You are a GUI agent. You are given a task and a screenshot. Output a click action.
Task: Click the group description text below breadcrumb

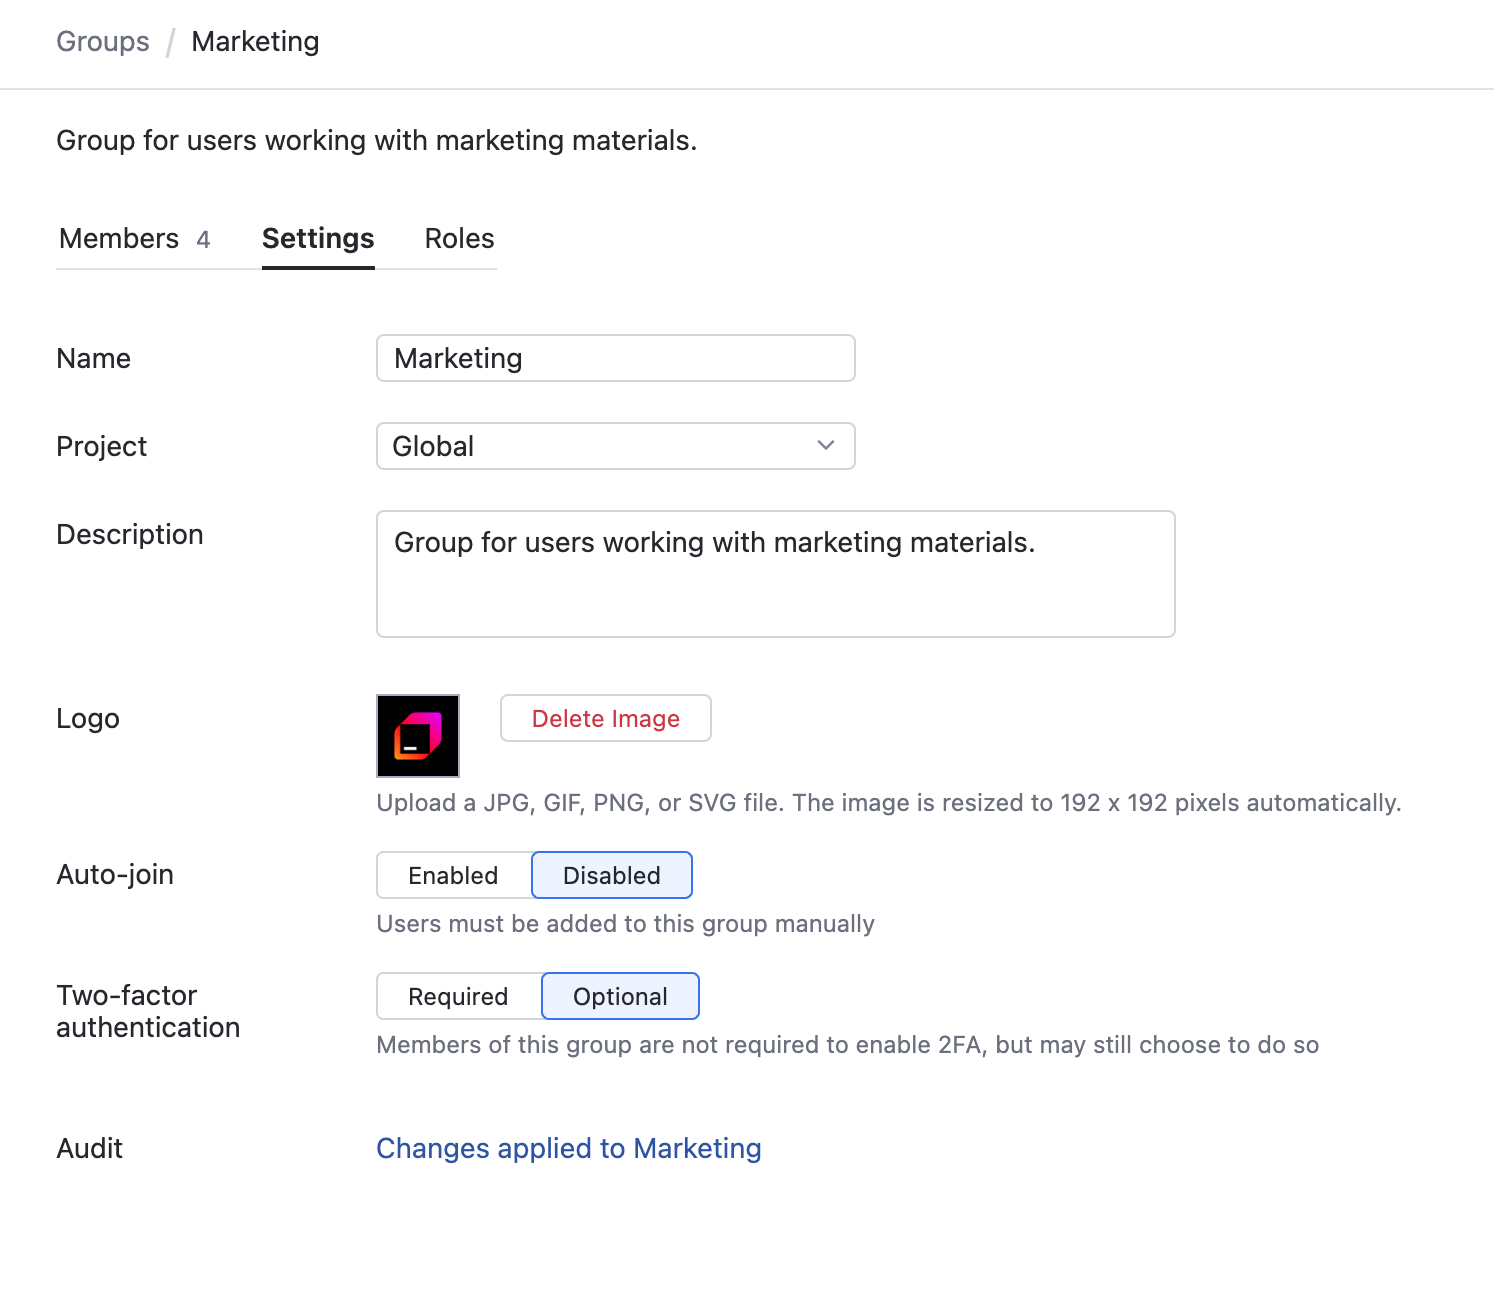pyautogui.click(x=377, y=141)
